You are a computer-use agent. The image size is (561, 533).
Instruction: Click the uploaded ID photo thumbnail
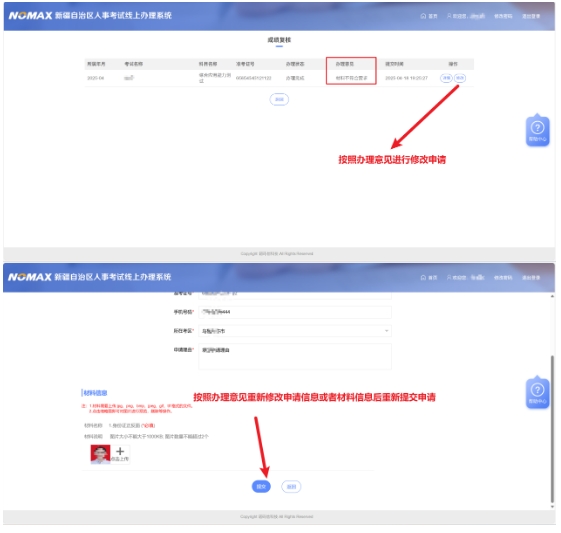101,454
